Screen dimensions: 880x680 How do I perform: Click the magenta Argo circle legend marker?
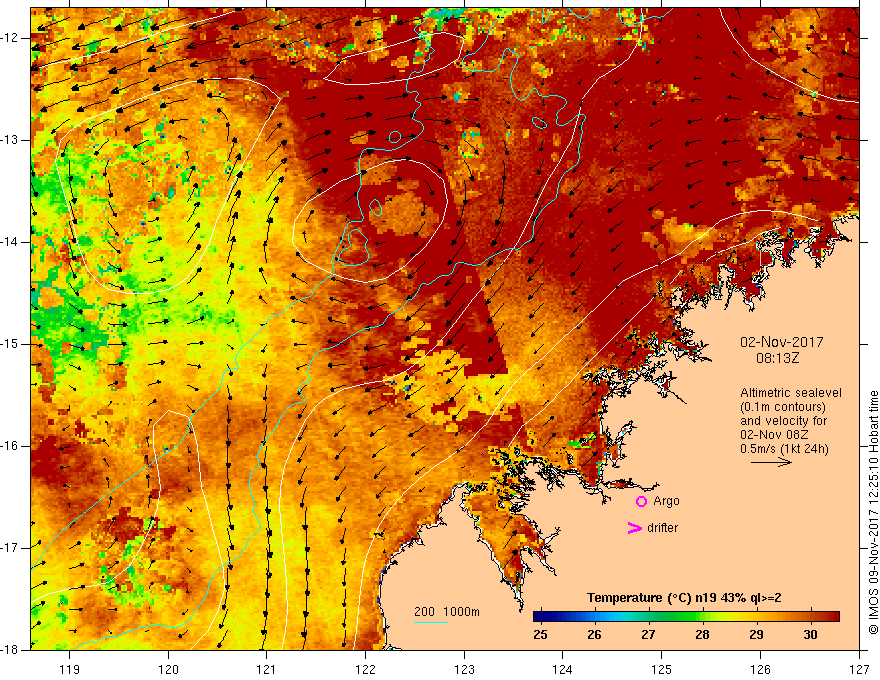point(641,502)
